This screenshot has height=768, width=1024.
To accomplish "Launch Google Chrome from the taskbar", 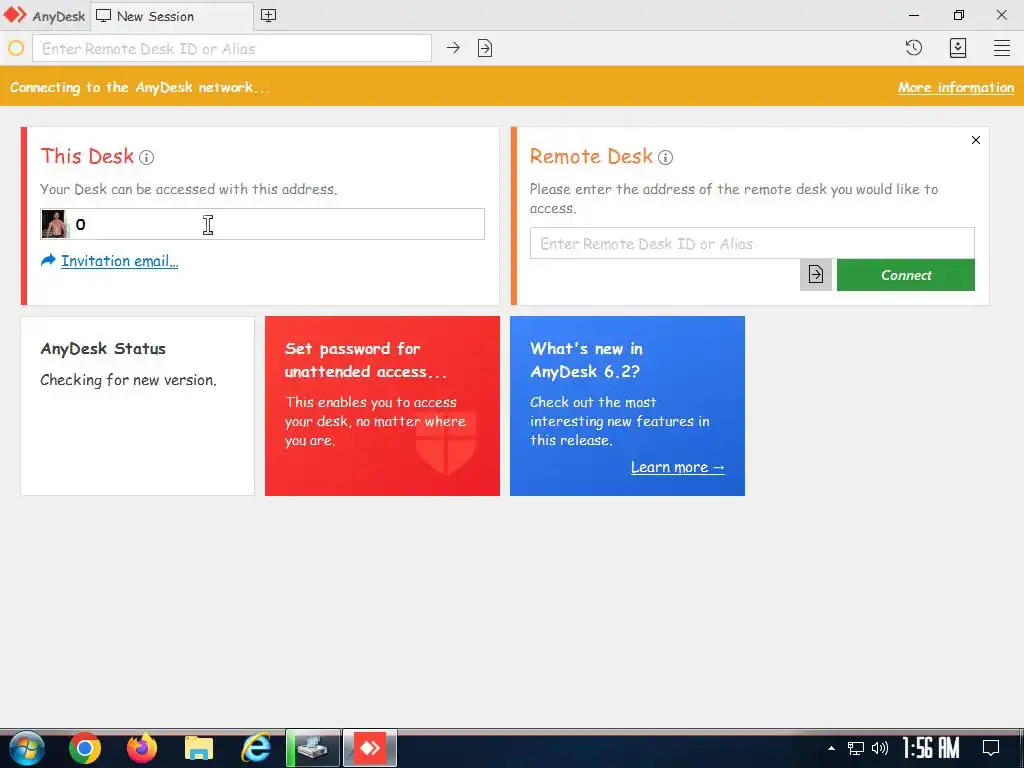I will point(85,748).
